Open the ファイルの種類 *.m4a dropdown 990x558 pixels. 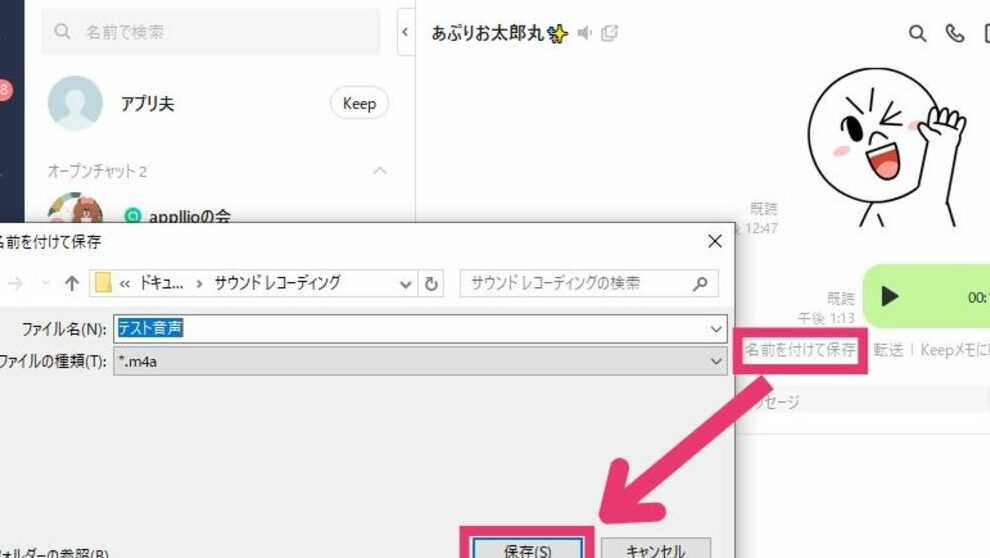(x=420, y=361)
